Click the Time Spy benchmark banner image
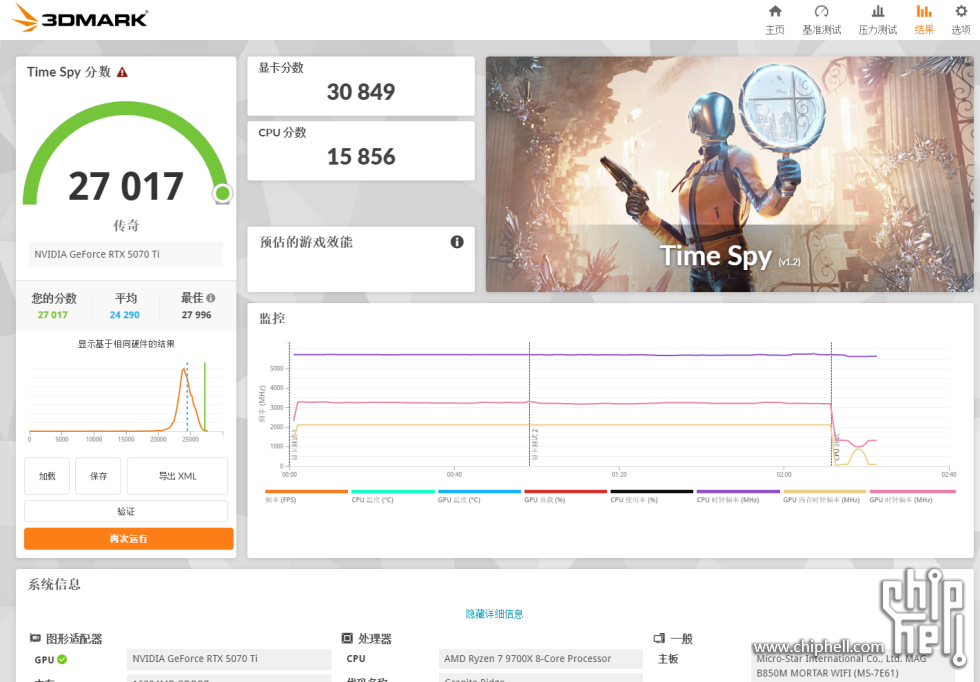Viewport: 980px width, 682px height. 729,174
